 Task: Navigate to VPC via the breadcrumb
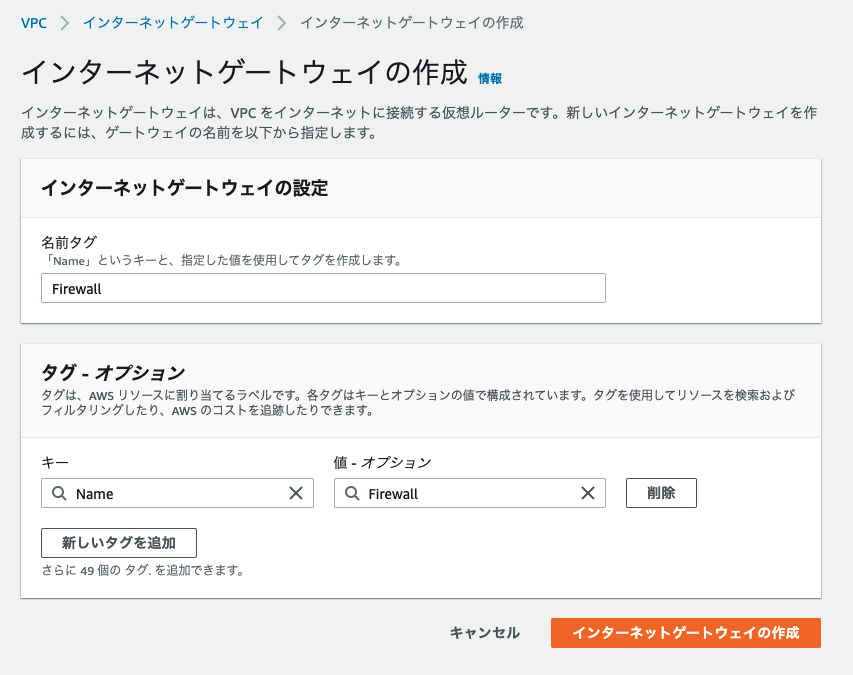tap(35, 22)
